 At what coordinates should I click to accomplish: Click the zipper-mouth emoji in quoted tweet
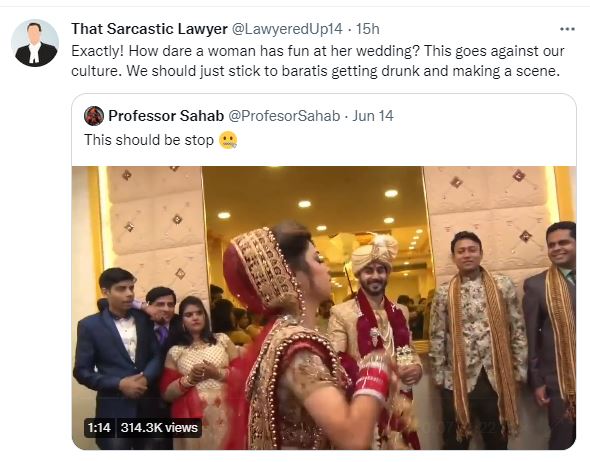(228, 140)
